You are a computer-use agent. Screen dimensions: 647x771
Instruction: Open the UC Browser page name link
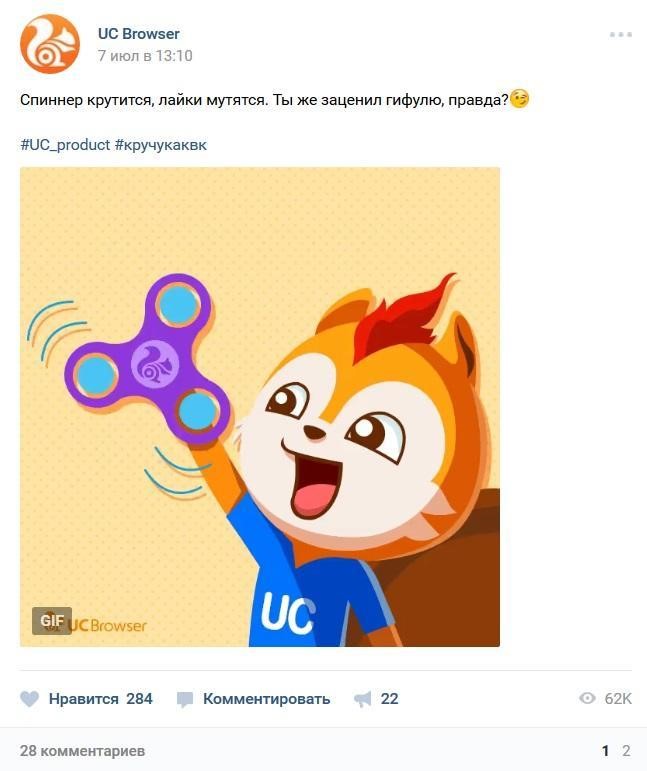pyautogui.click(x=139, y=34)
